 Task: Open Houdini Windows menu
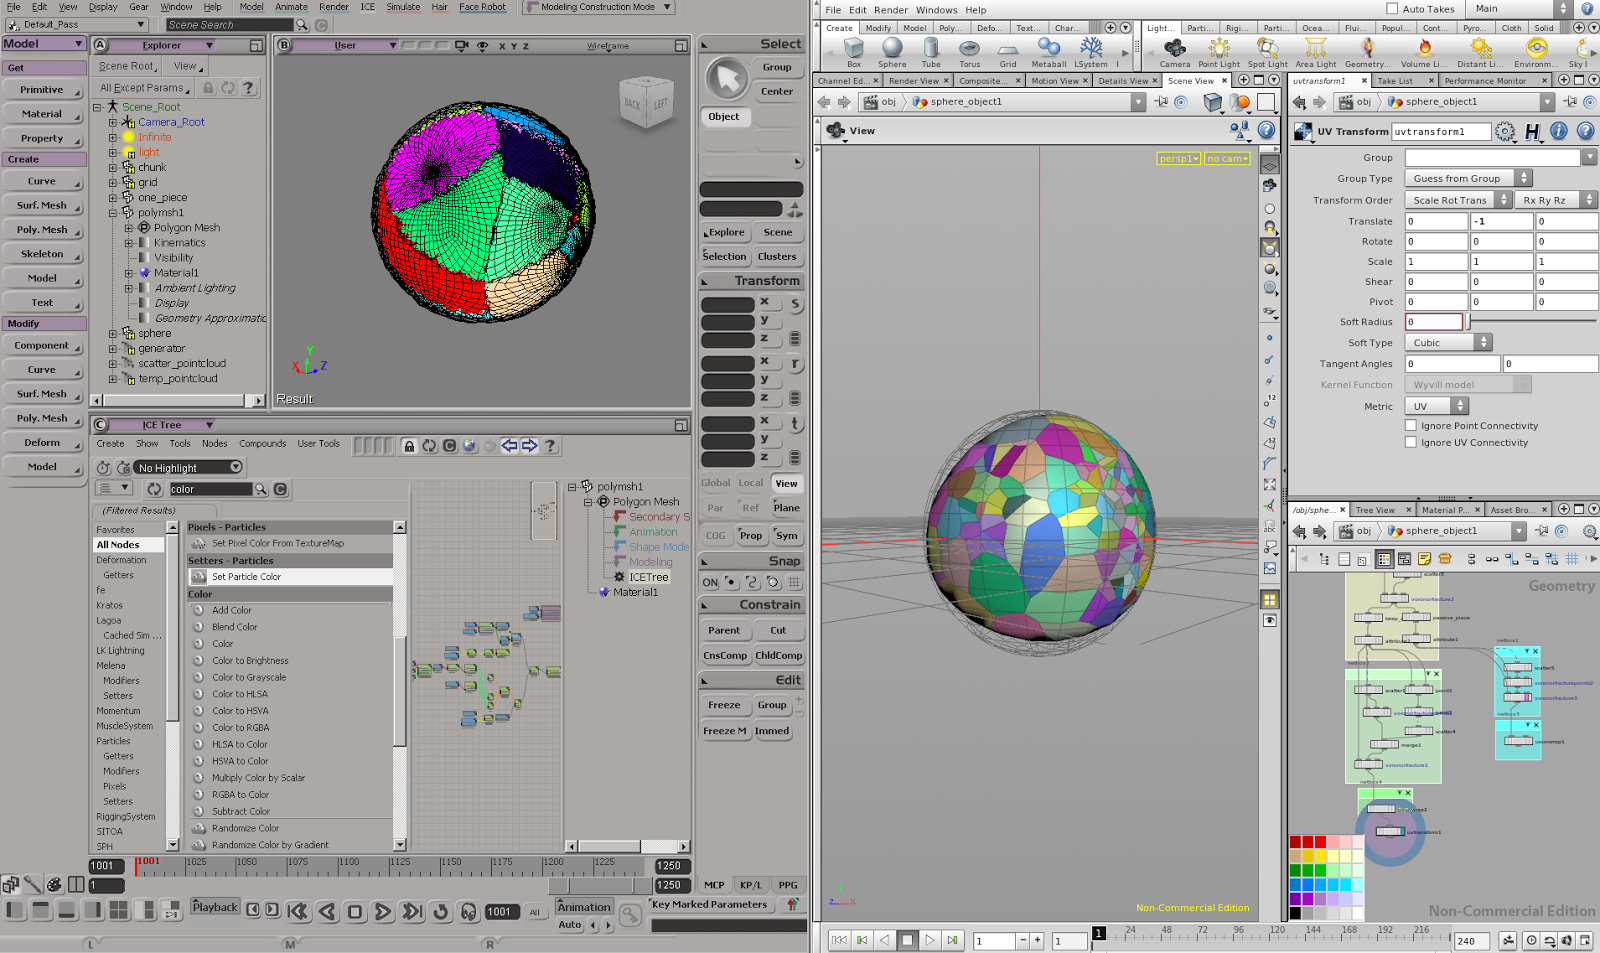click(936, 10)
